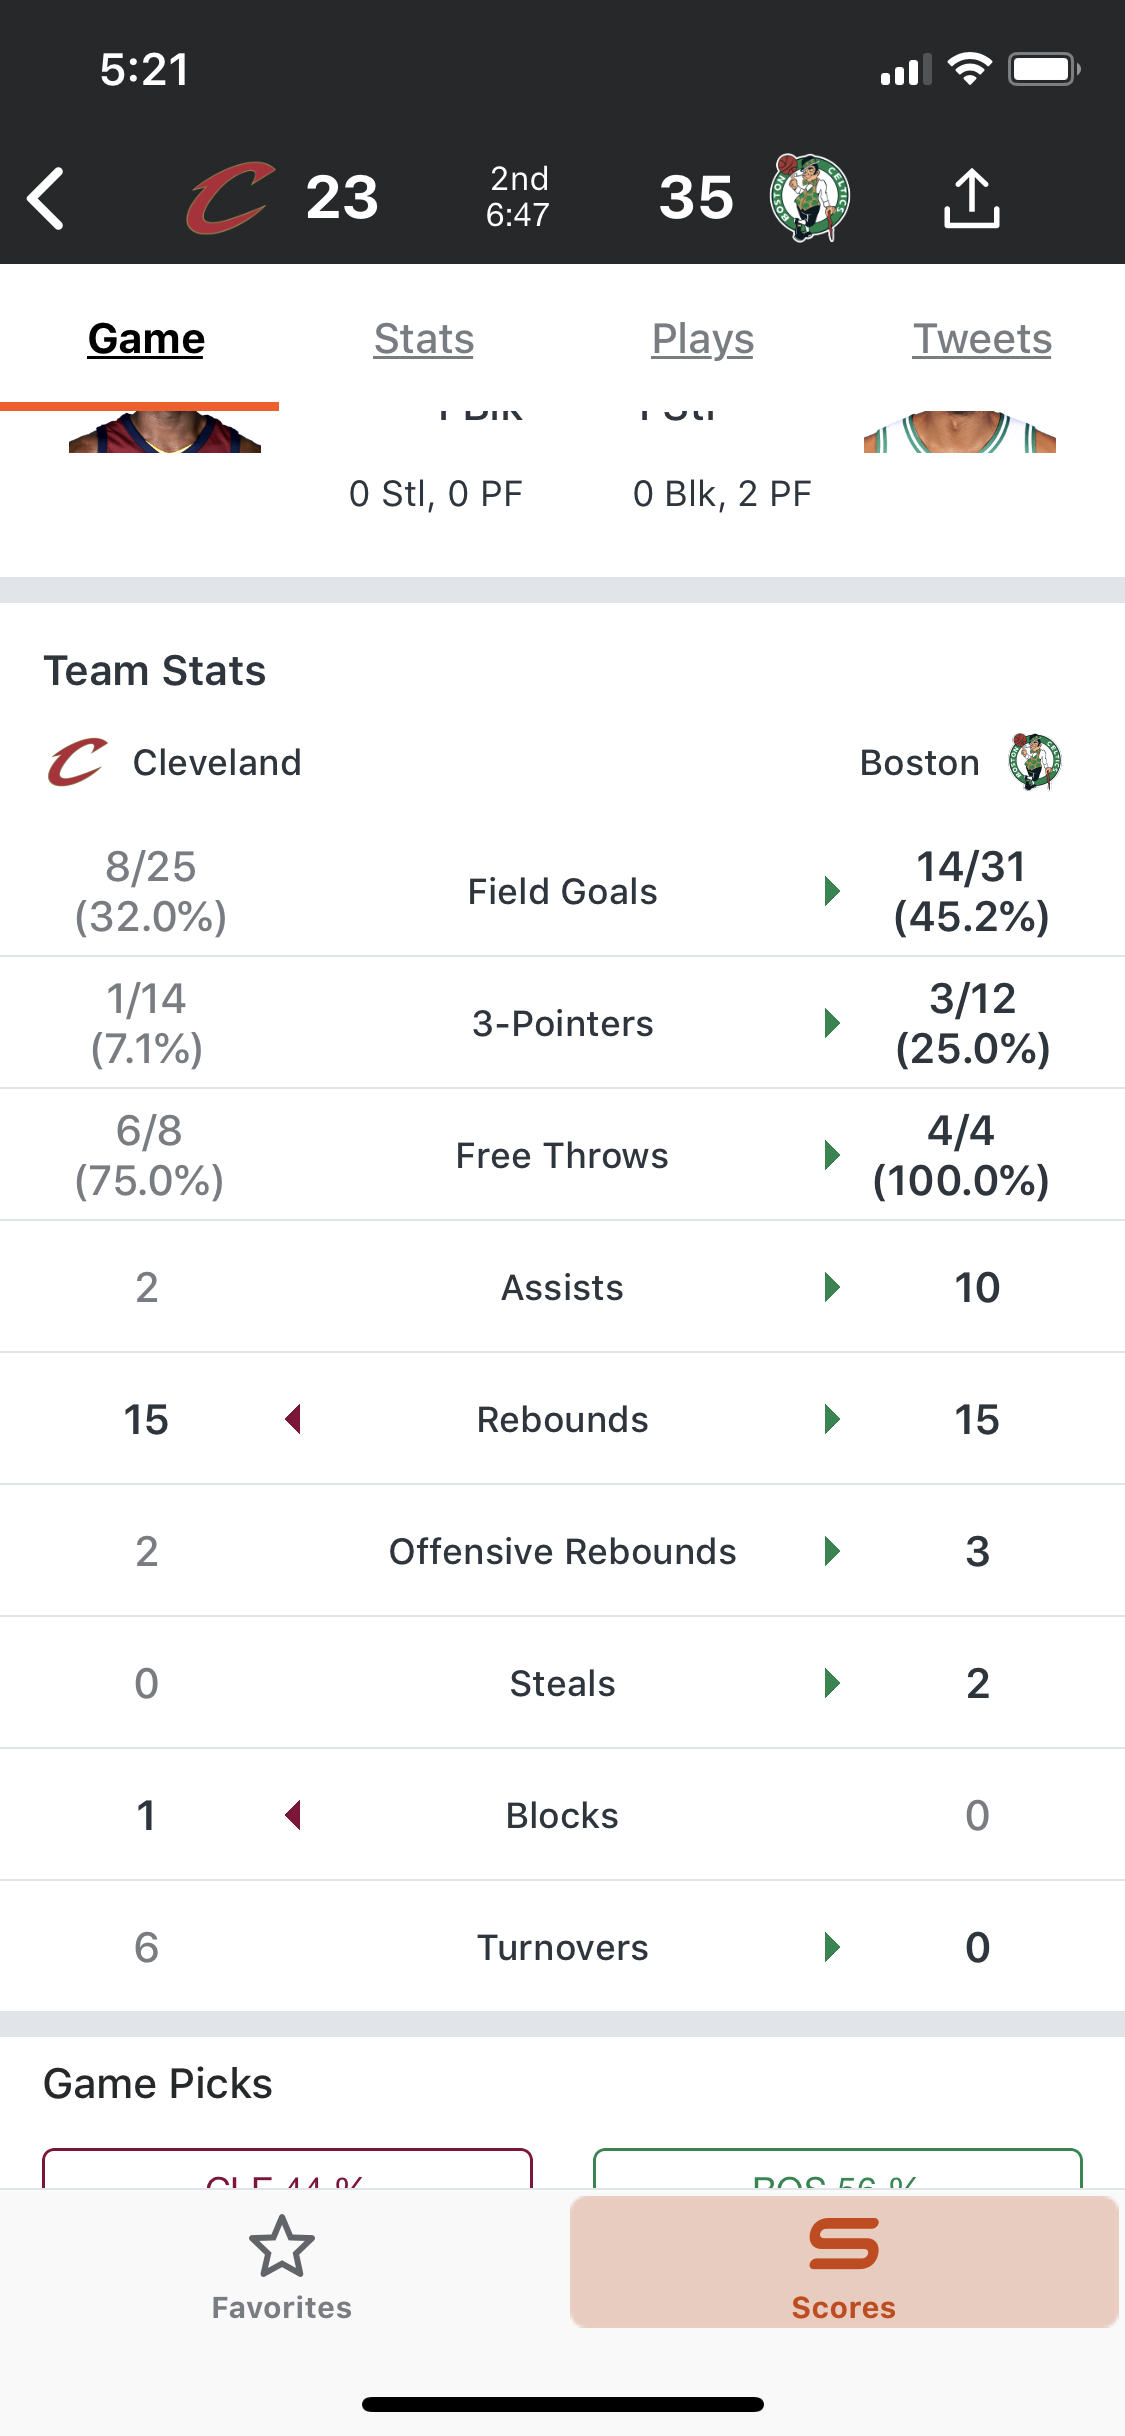Tap green arrow beside Turnovers
1125x2436 pixels.
pyautogui.click(x=831, y=1947)
